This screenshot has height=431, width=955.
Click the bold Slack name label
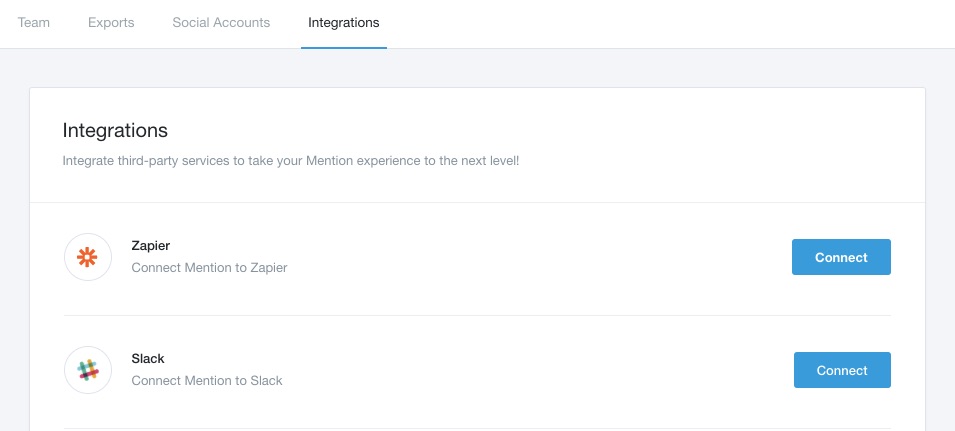tap(148, 359)
